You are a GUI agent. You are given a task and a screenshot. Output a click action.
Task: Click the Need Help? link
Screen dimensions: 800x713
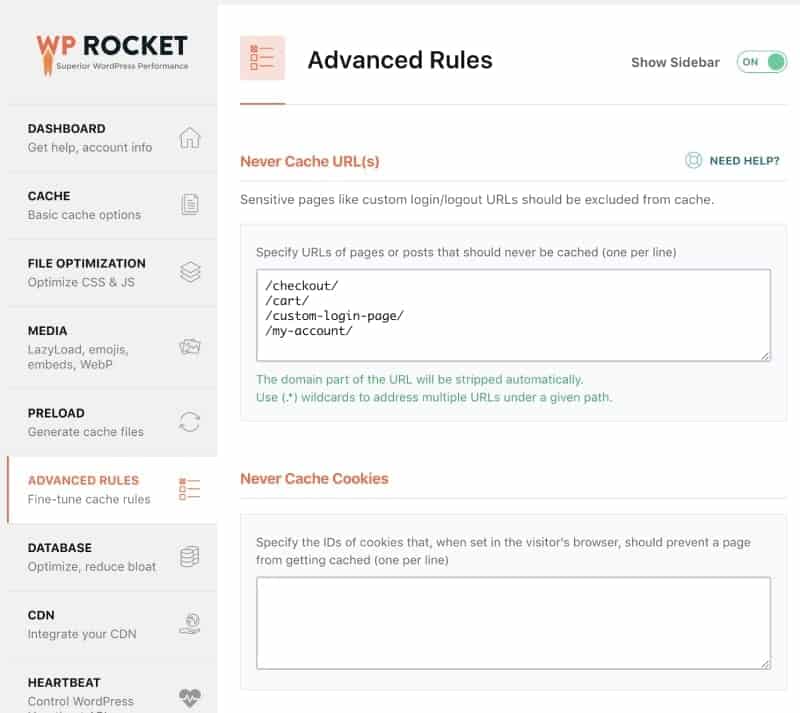tap(744, 160)
